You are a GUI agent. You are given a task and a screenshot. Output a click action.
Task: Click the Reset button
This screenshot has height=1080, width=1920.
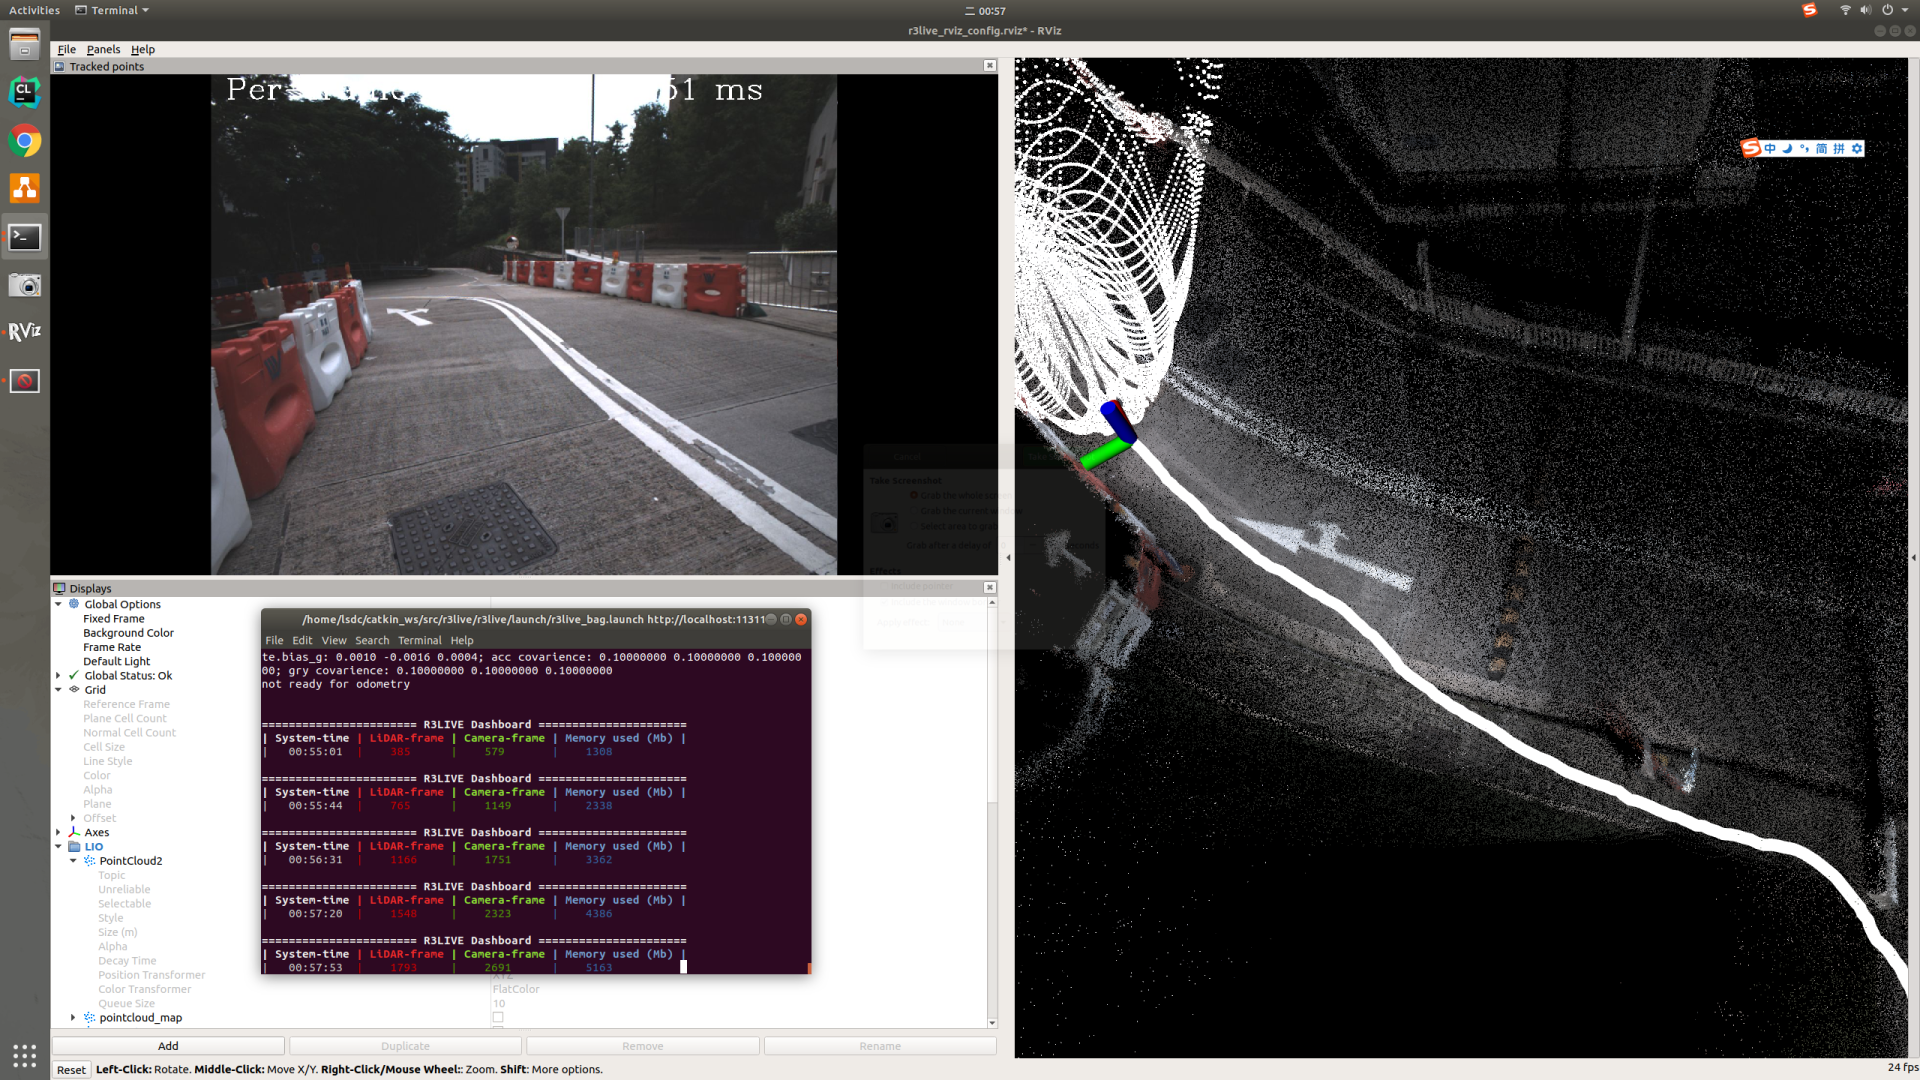point(71,1070)
